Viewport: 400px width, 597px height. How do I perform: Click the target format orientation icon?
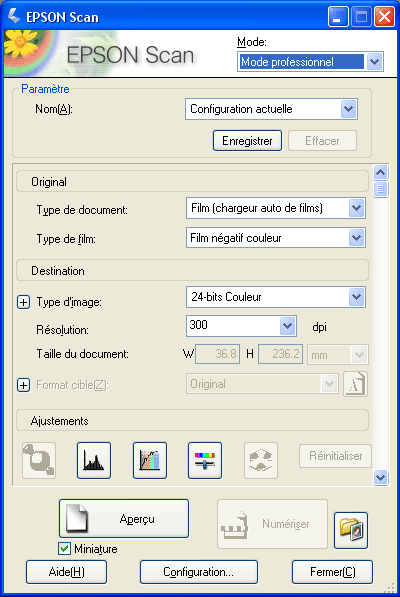point(355,384)
